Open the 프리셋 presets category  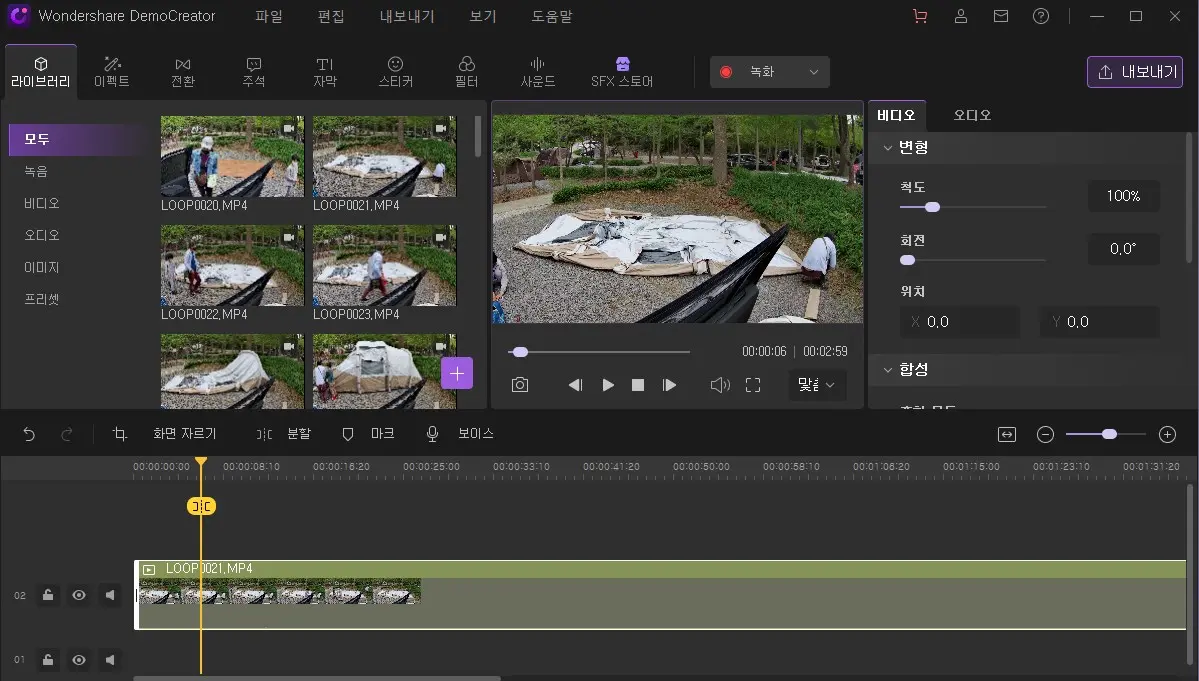click(41, 300)
